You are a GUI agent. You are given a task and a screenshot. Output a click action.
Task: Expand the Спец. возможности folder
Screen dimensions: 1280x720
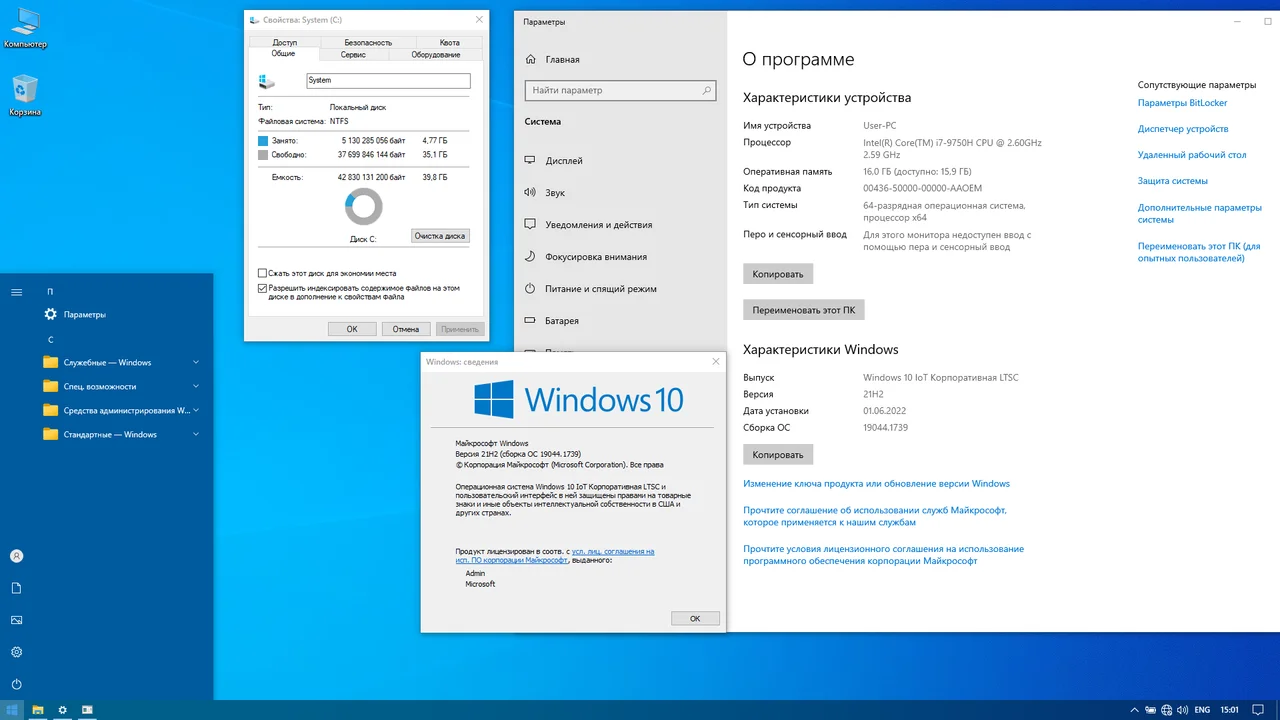(121, 386)
